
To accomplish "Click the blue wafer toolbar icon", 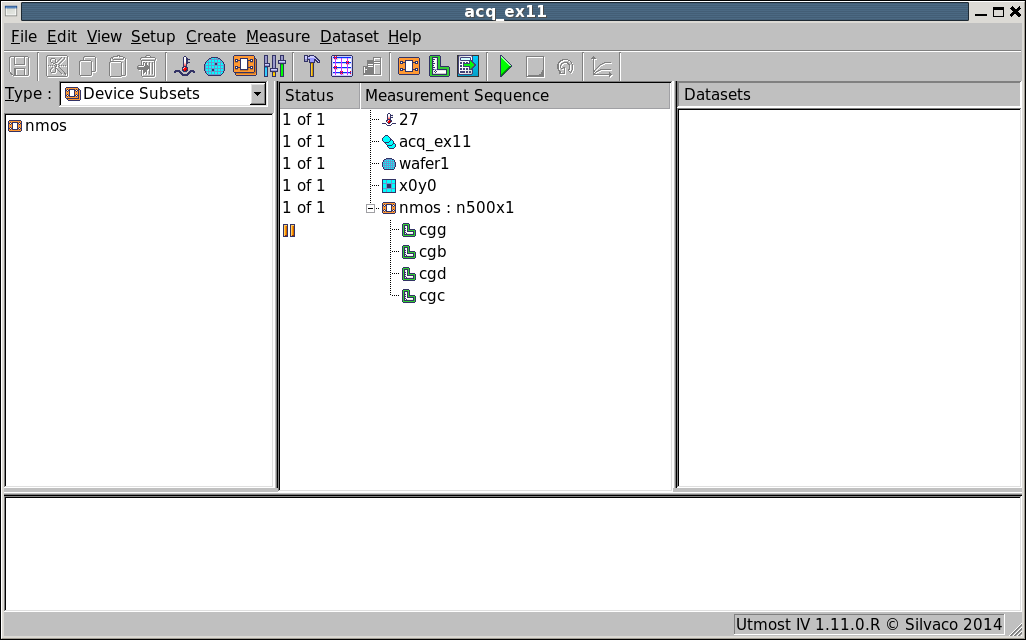I will 215,67.
